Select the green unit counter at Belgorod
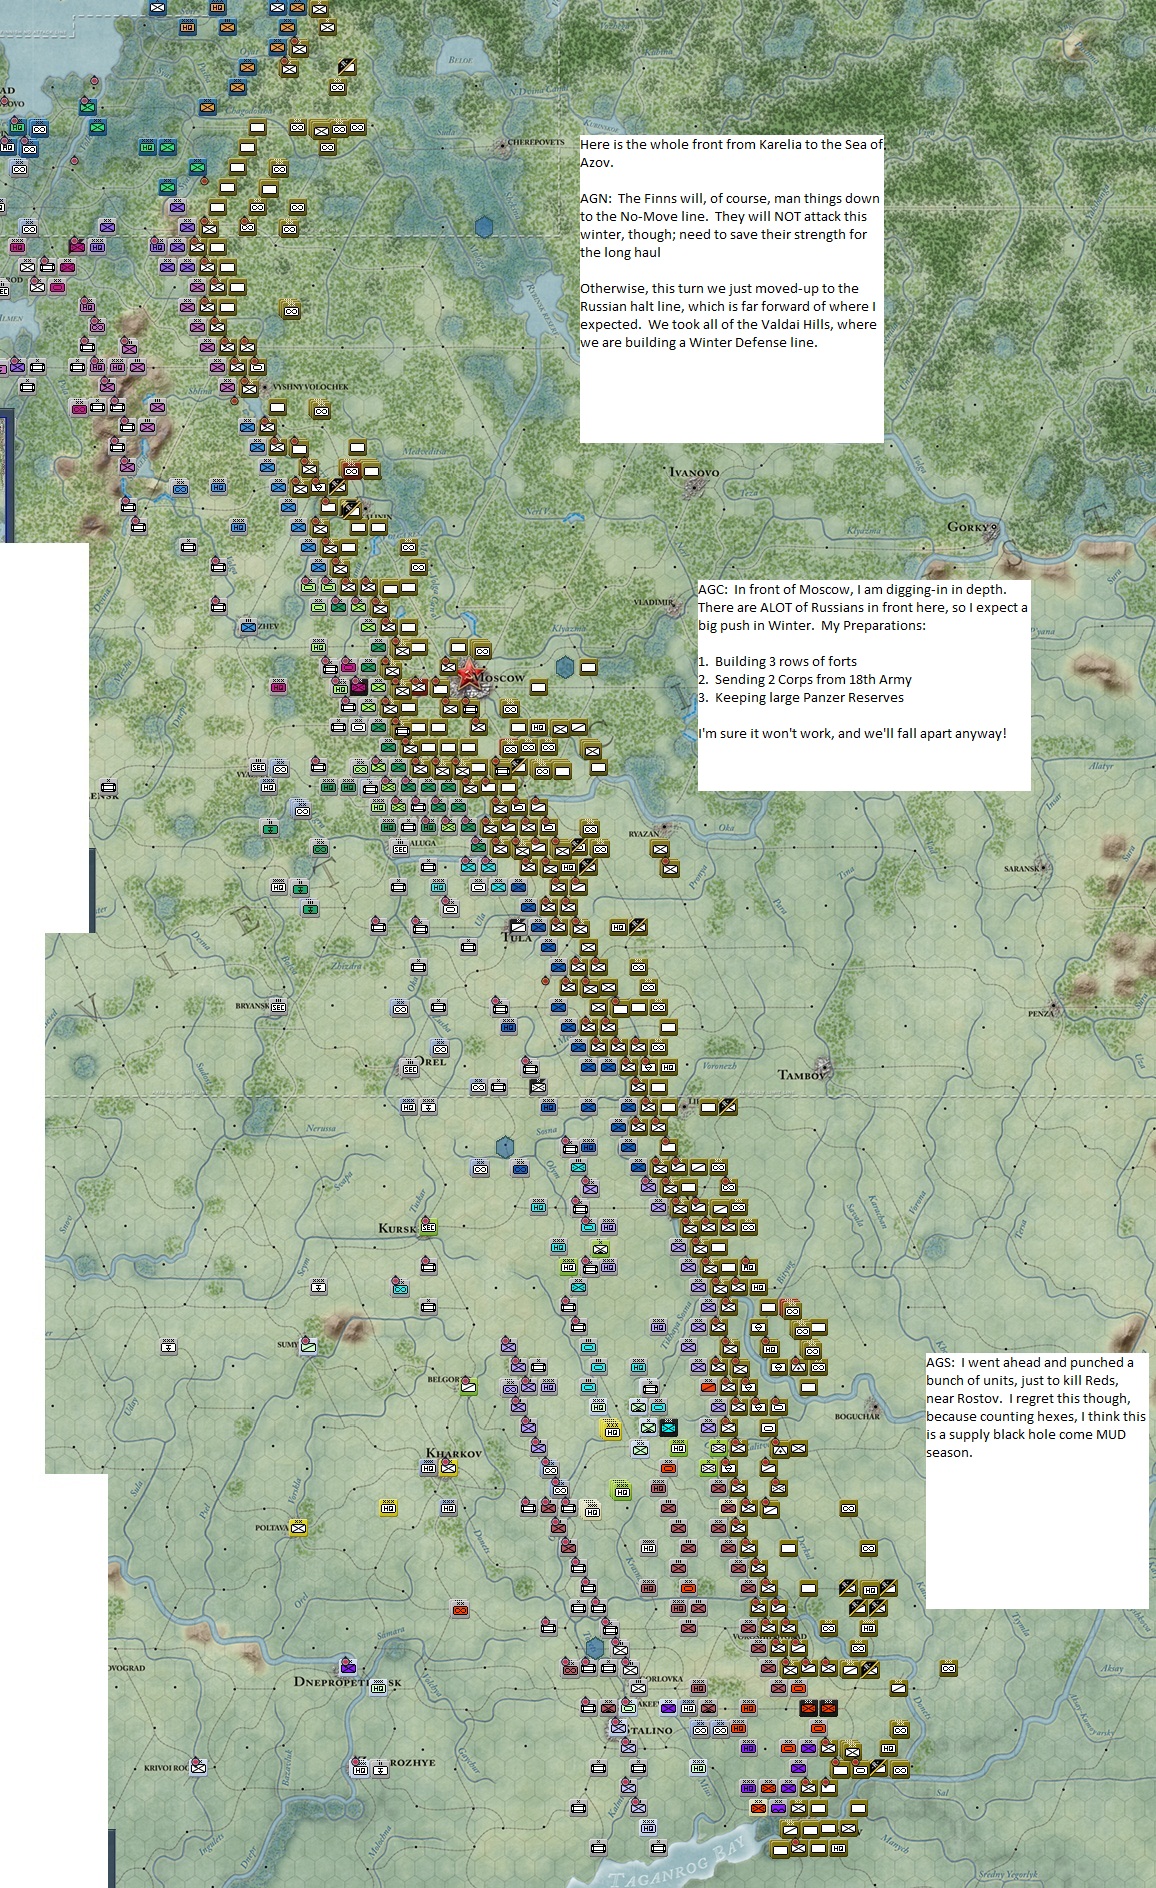The width and height of the screenshot is (1156, 1888). click(x=468, y=1386)
